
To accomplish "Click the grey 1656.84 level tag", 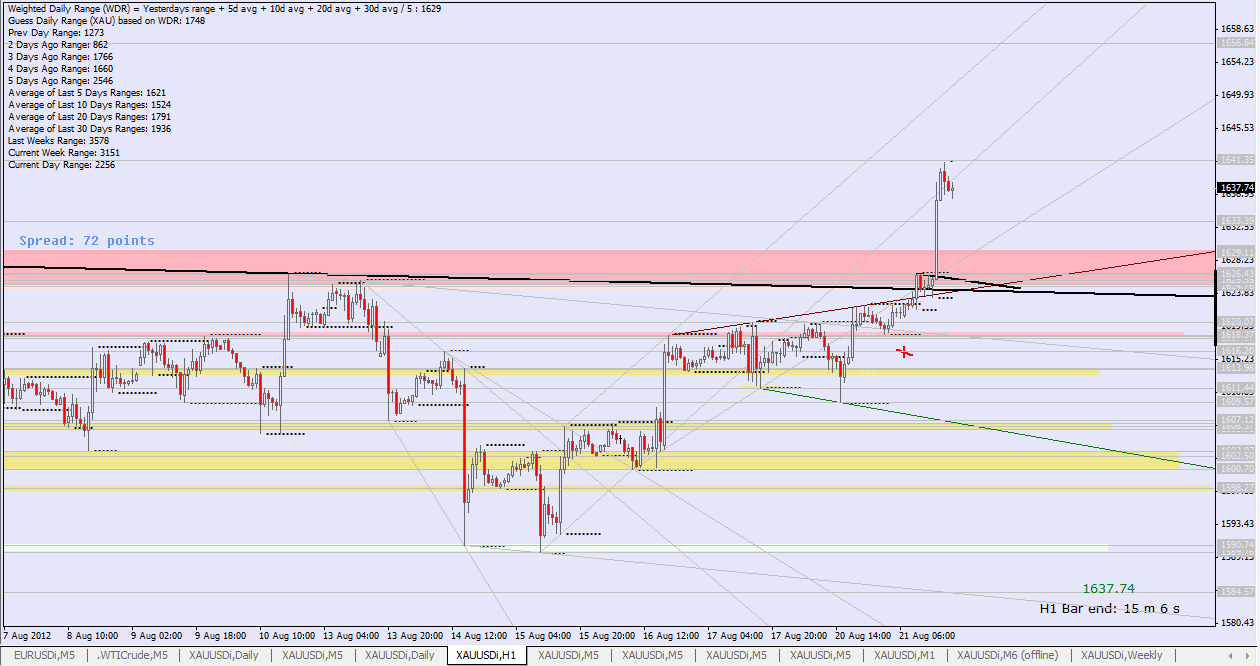I will 1235,43.
